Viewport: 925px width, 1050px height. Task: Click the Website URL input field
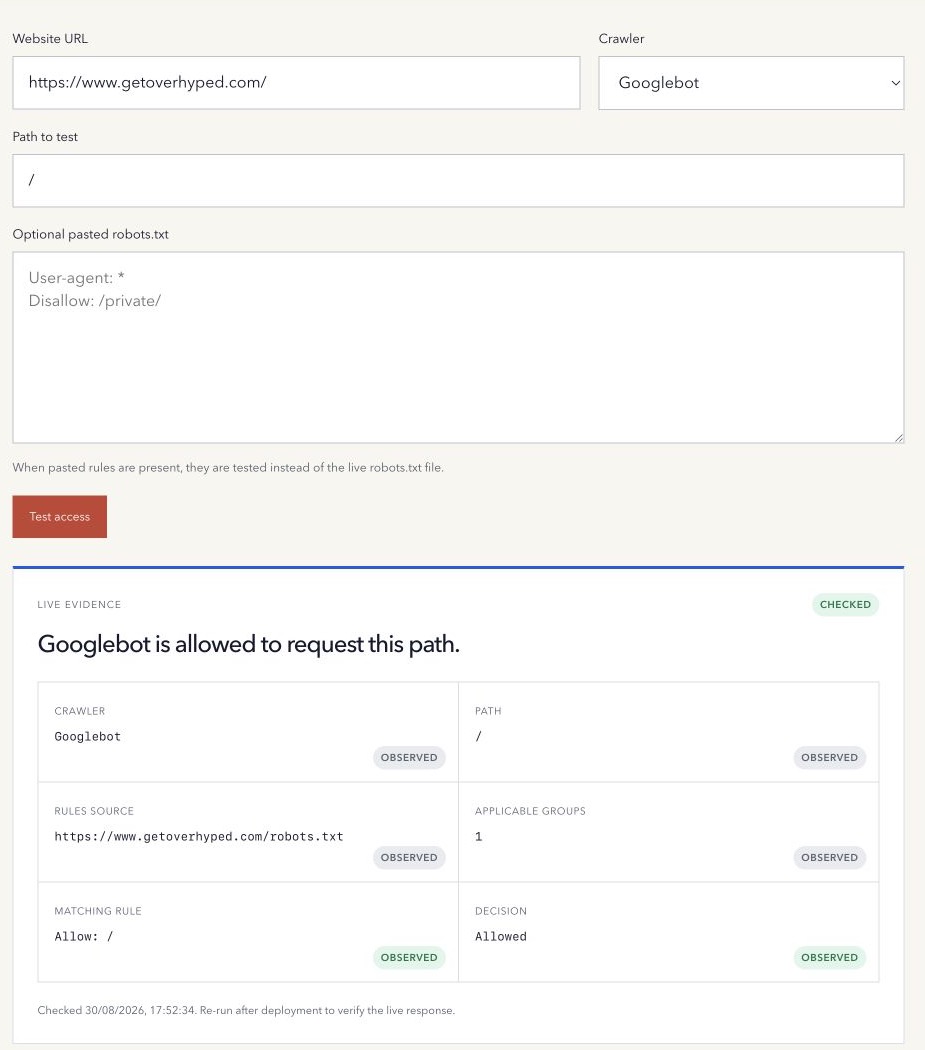point(296,83)
